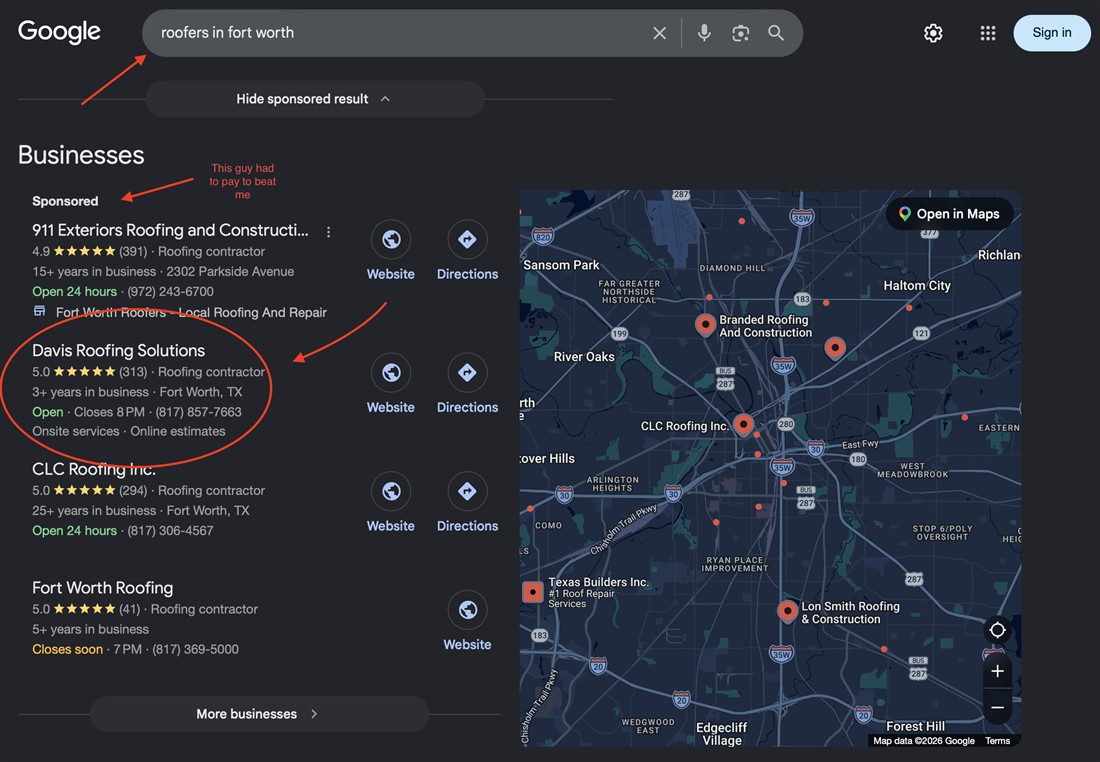Click the Sign in button
Image resolution: width=1100 pixels, height=762 pixels.
1052,32
